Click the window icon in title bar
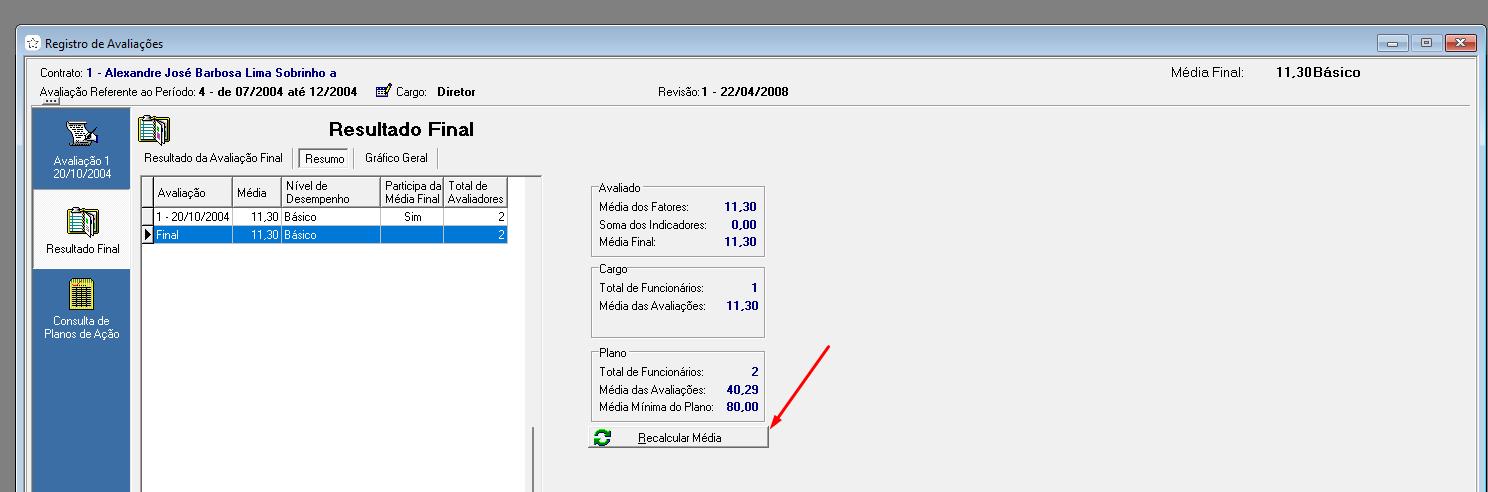 33,43
